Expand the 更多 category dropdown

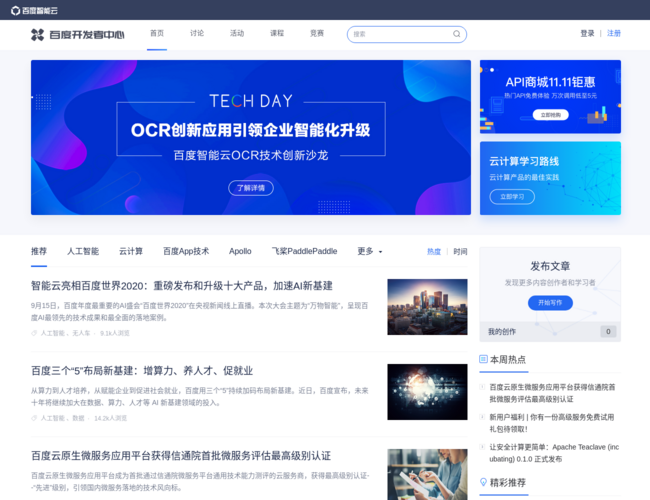pyautogui.click(x=370, y=251)
